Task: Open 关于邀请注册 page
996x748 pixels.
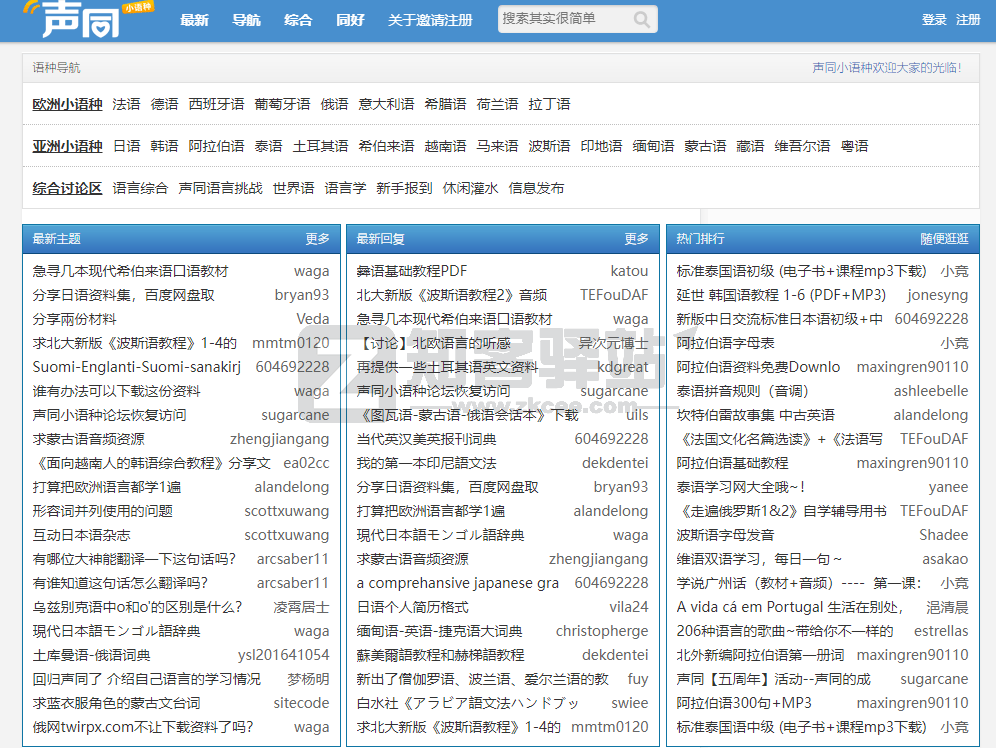Action: click(x=430, y=19)
